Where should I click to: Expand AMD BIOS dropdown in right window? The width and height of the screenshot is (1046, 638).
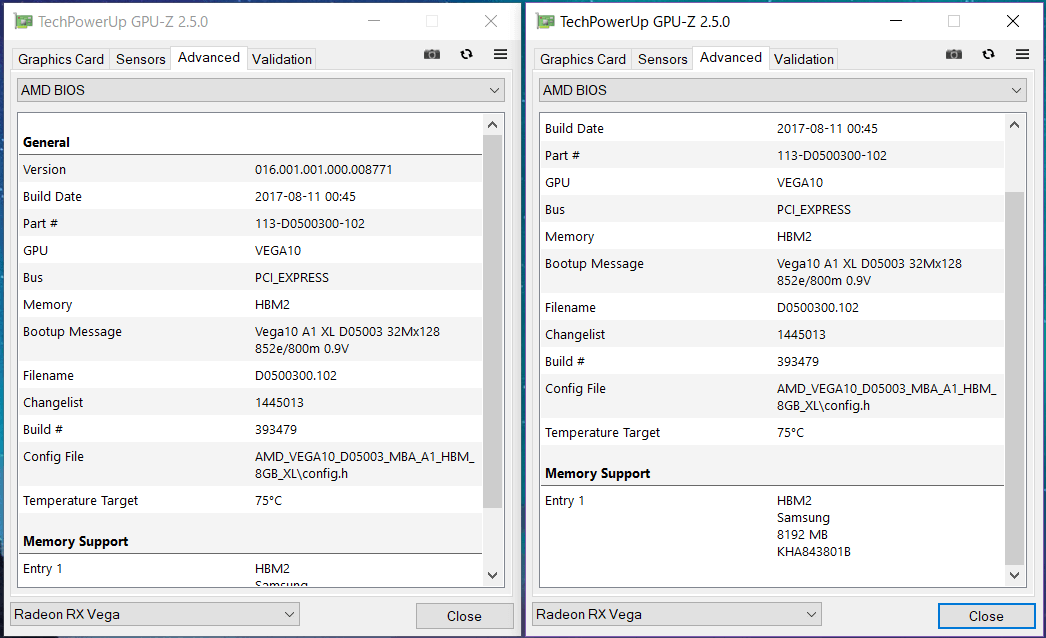[x=782, y=90]
